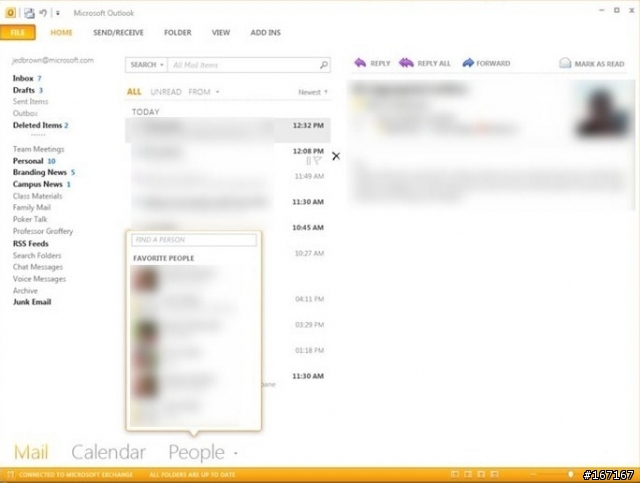Open the SEARCH scope dropdown
This screenshot has height=483, width=640.
pyautogui.click(x=147, y=65)
